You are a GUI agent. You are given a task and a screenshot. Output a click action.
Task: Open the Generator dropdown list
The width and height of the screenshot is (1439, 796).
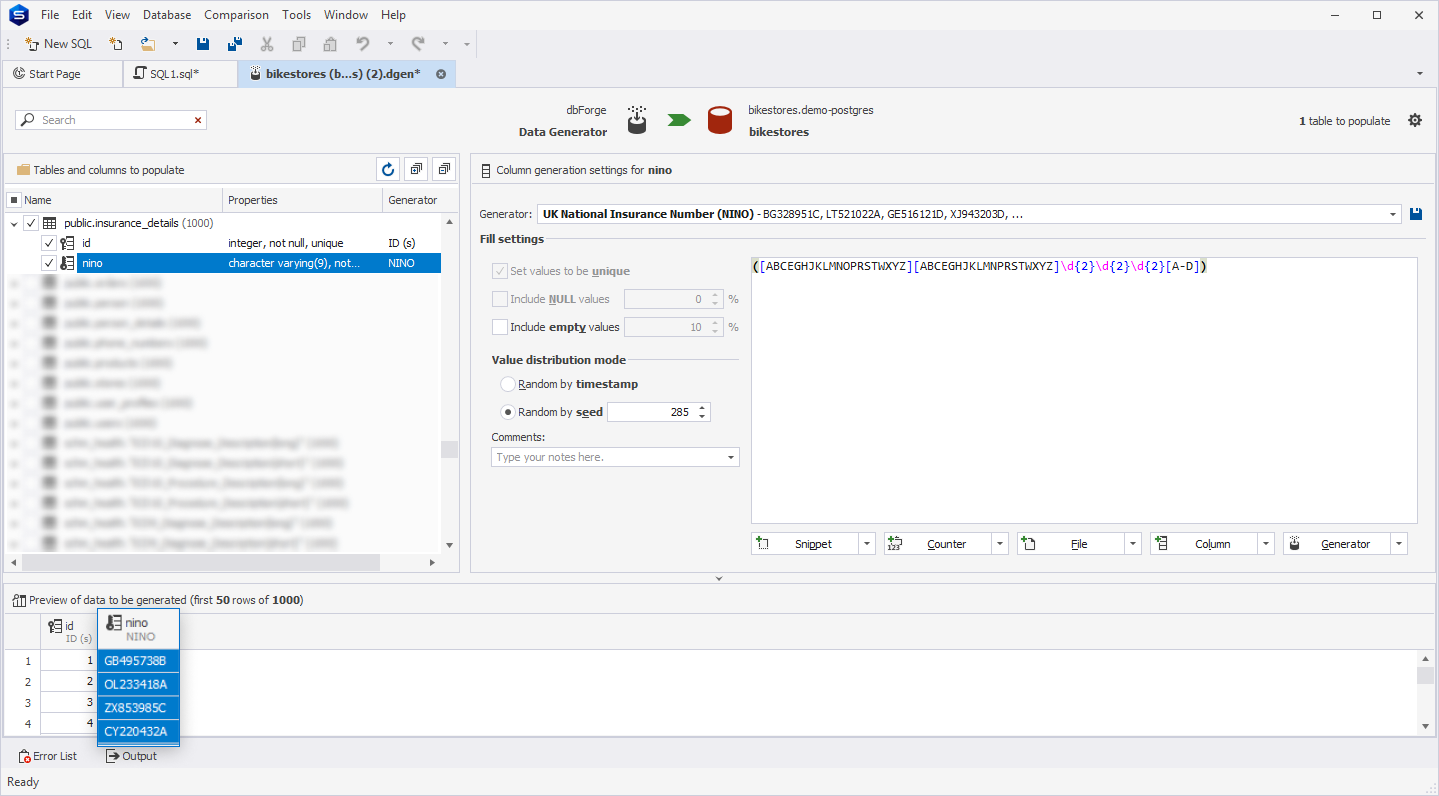pyautogui.click(x=1393, y=214)
